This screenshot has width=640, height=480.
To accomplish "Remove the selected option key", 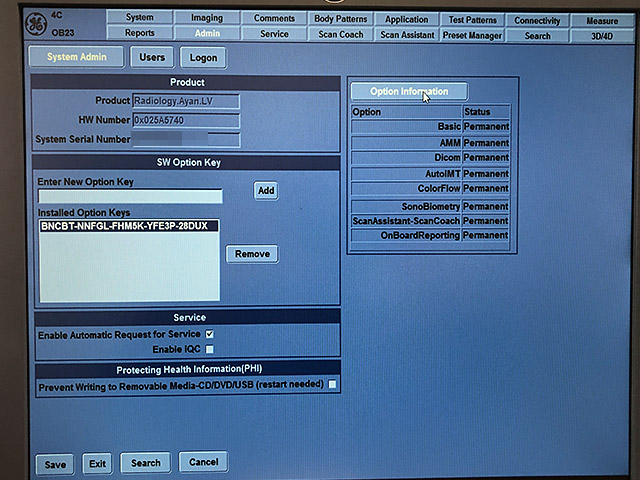I will pyautogui.click(x=252, y=254).
